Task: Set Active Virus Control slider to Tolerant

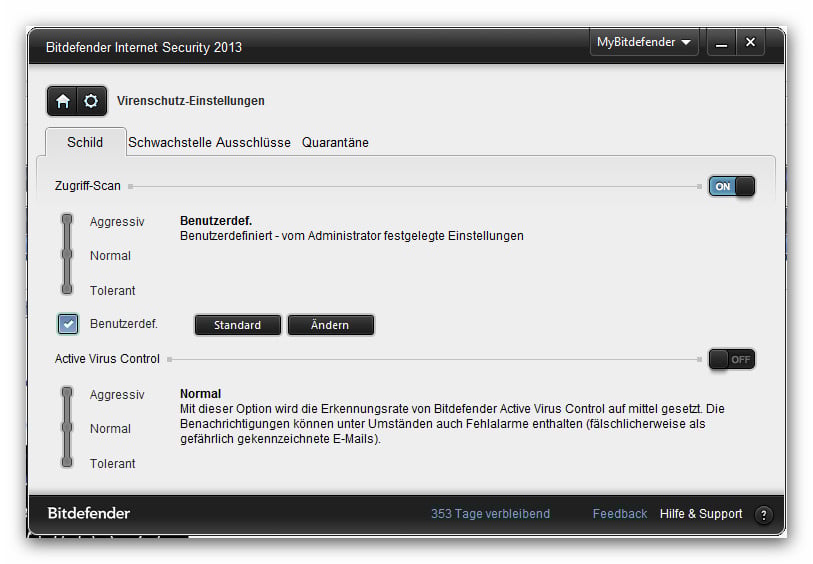Action: pyautogui.click(x=67, y=461)
